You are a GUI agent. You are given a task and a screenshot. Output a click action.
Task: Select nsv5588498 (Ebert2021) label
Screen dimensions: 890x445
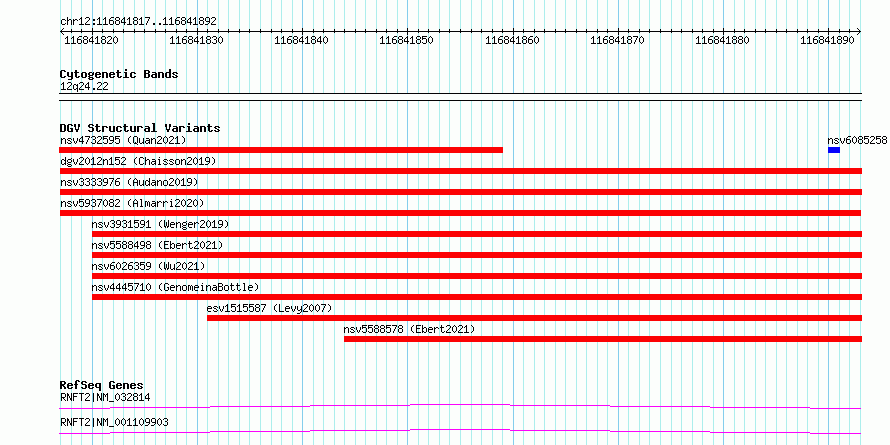[157, 245]
